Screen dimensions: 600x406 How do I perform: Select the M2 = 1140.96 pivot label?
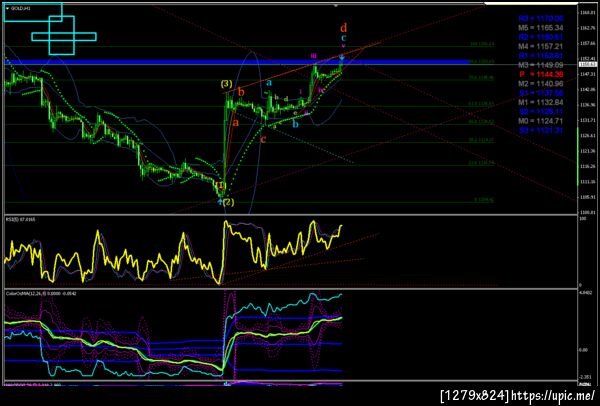click(x=542, y=83)
